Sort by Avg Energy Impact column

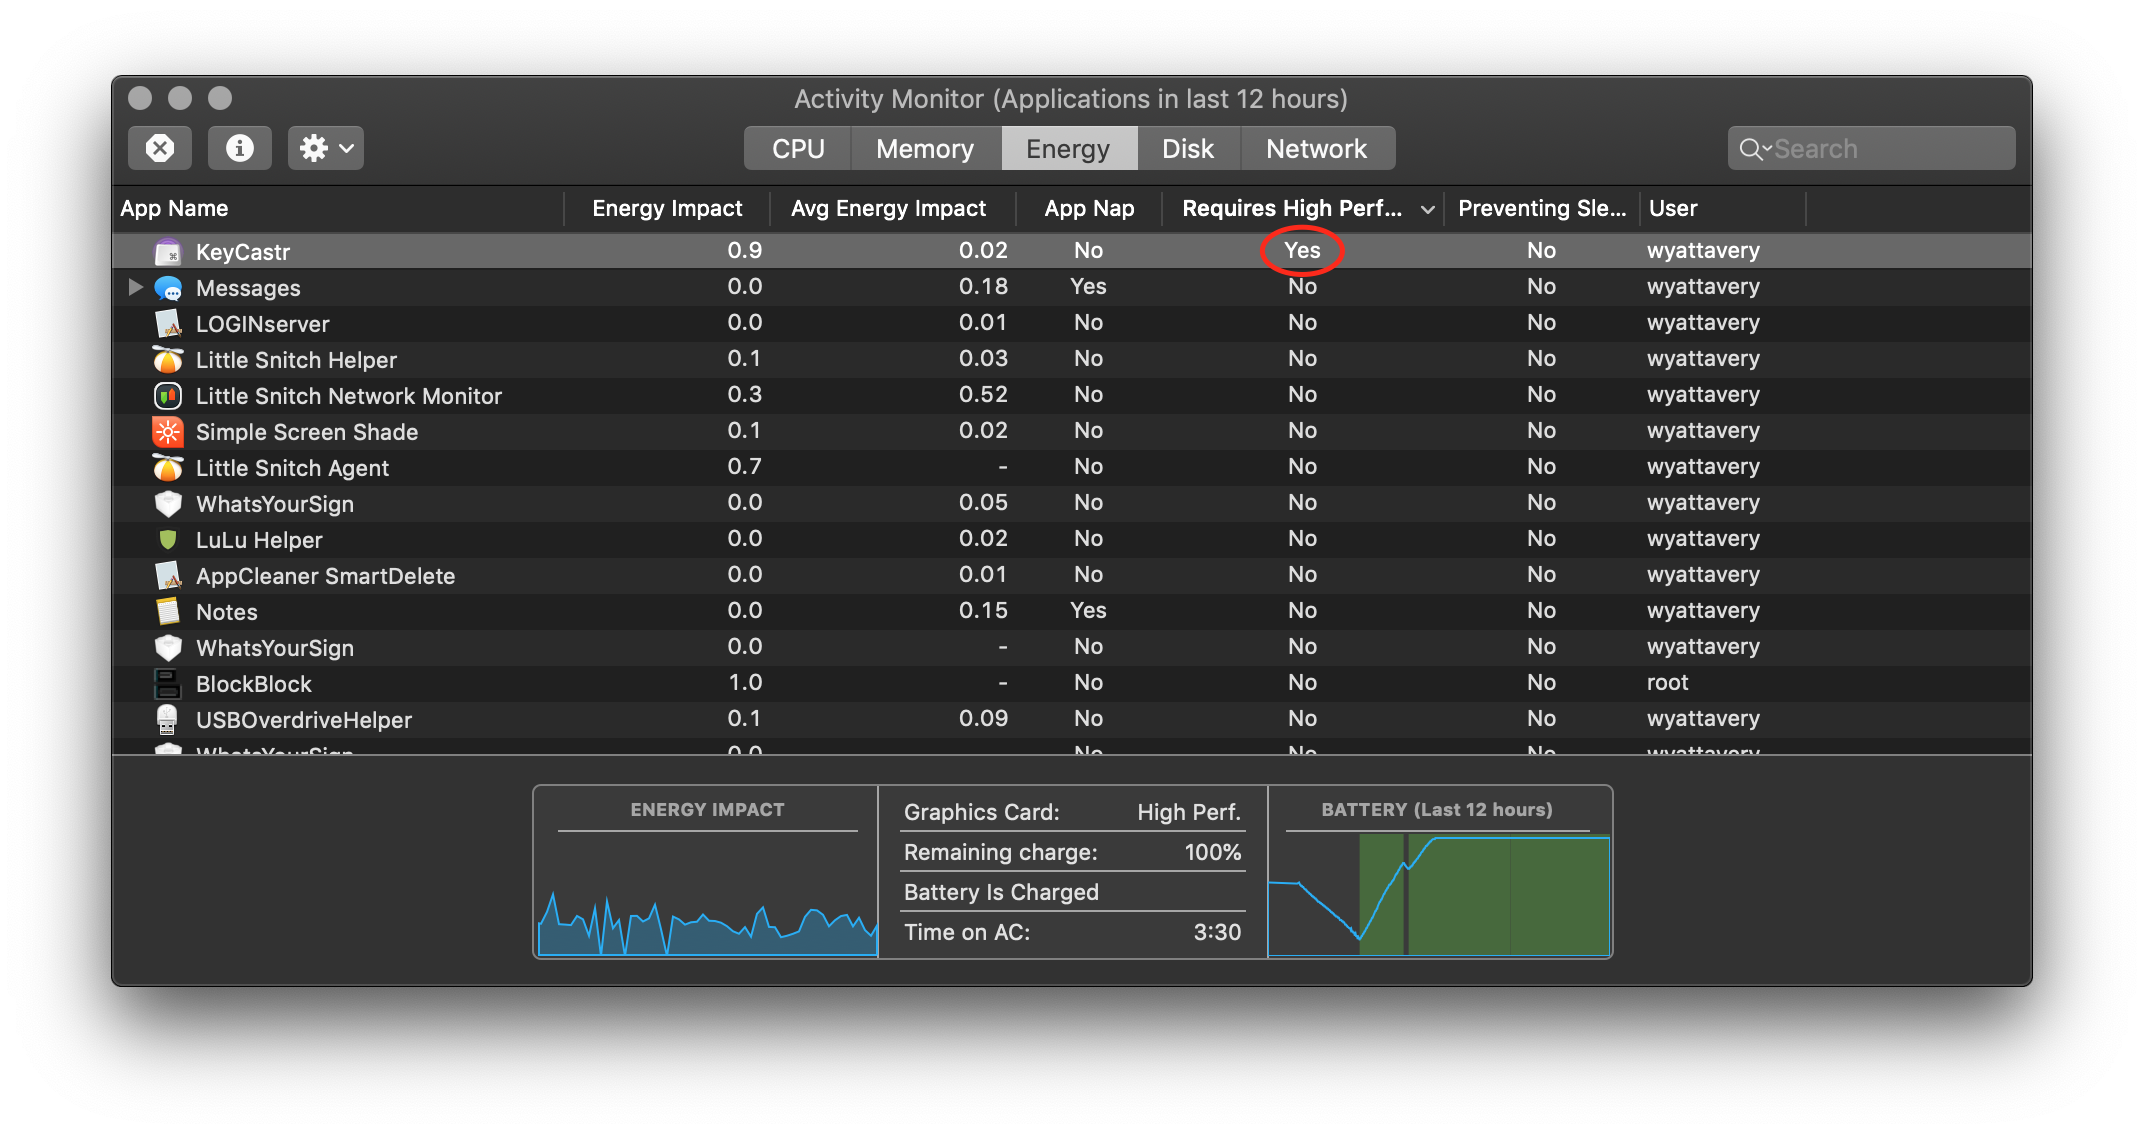pos(892,208)
